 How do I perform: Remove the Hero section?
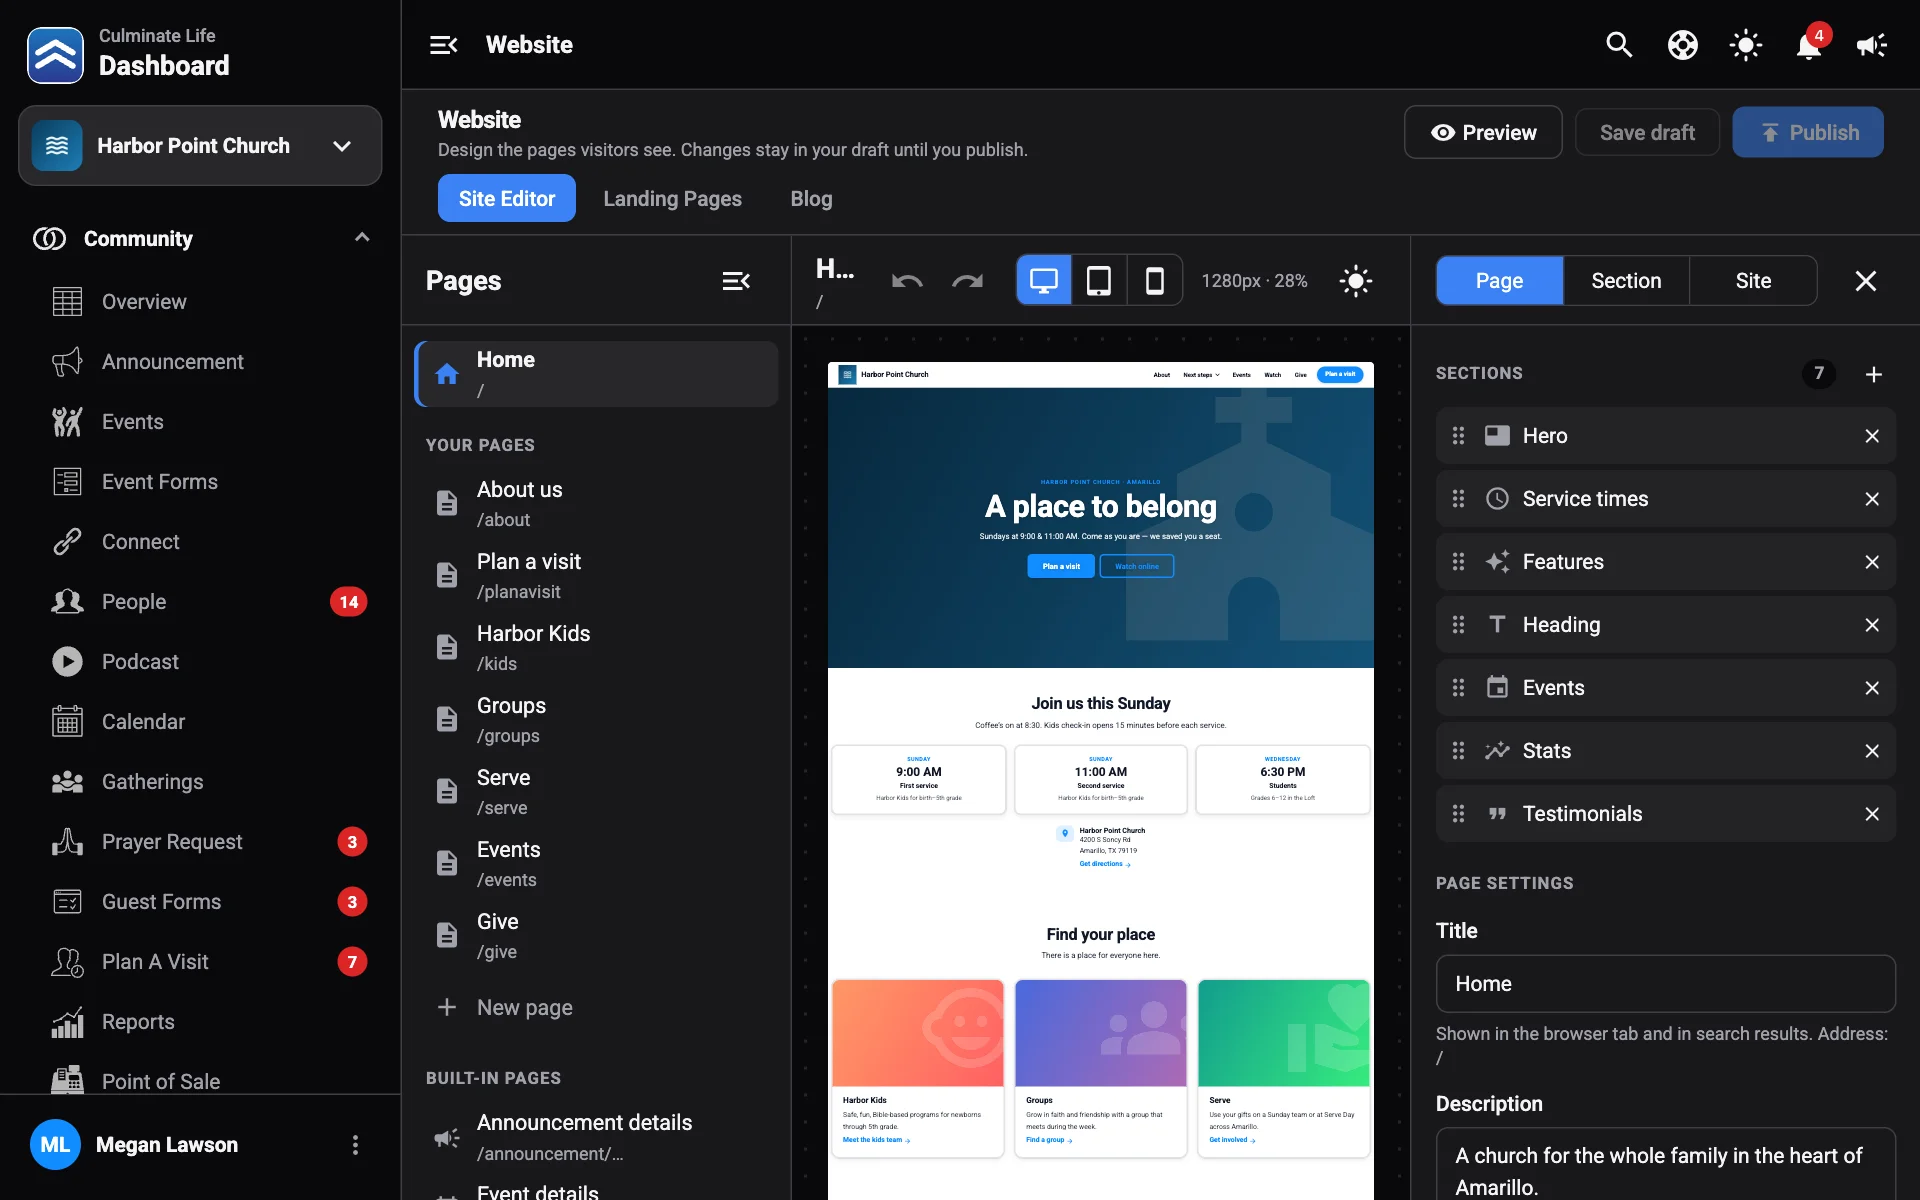click(x=1872, y=436)
